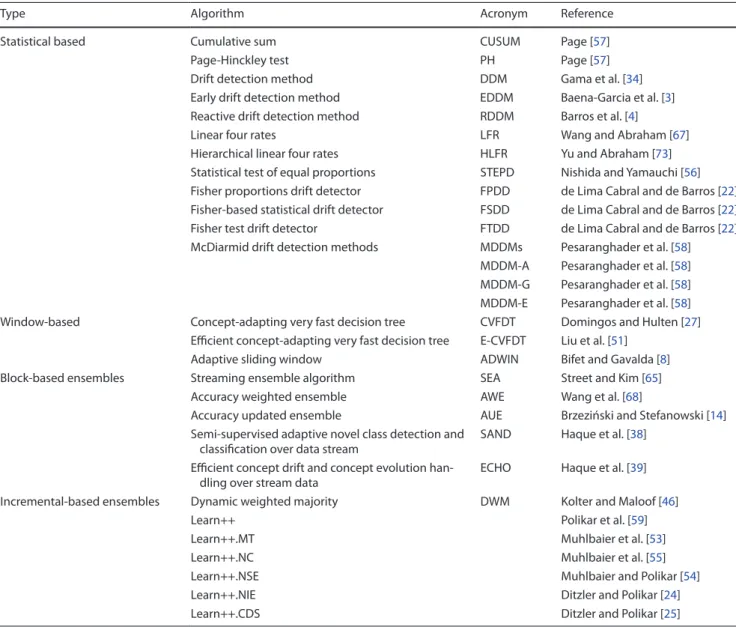Click the 'Learn++.CDS' algorithm cell

225,614
